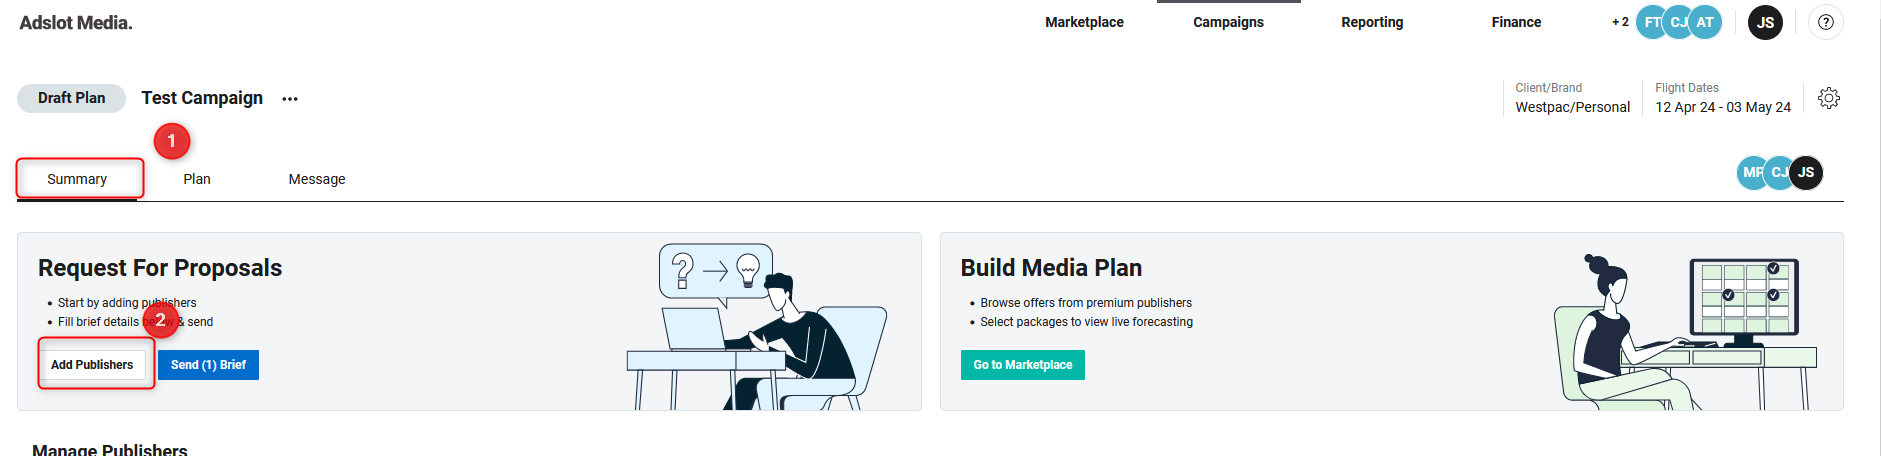Viewport: 1881px width, 456px height.
Task: Click the Adslot Media logo
Action: [76, 22]
